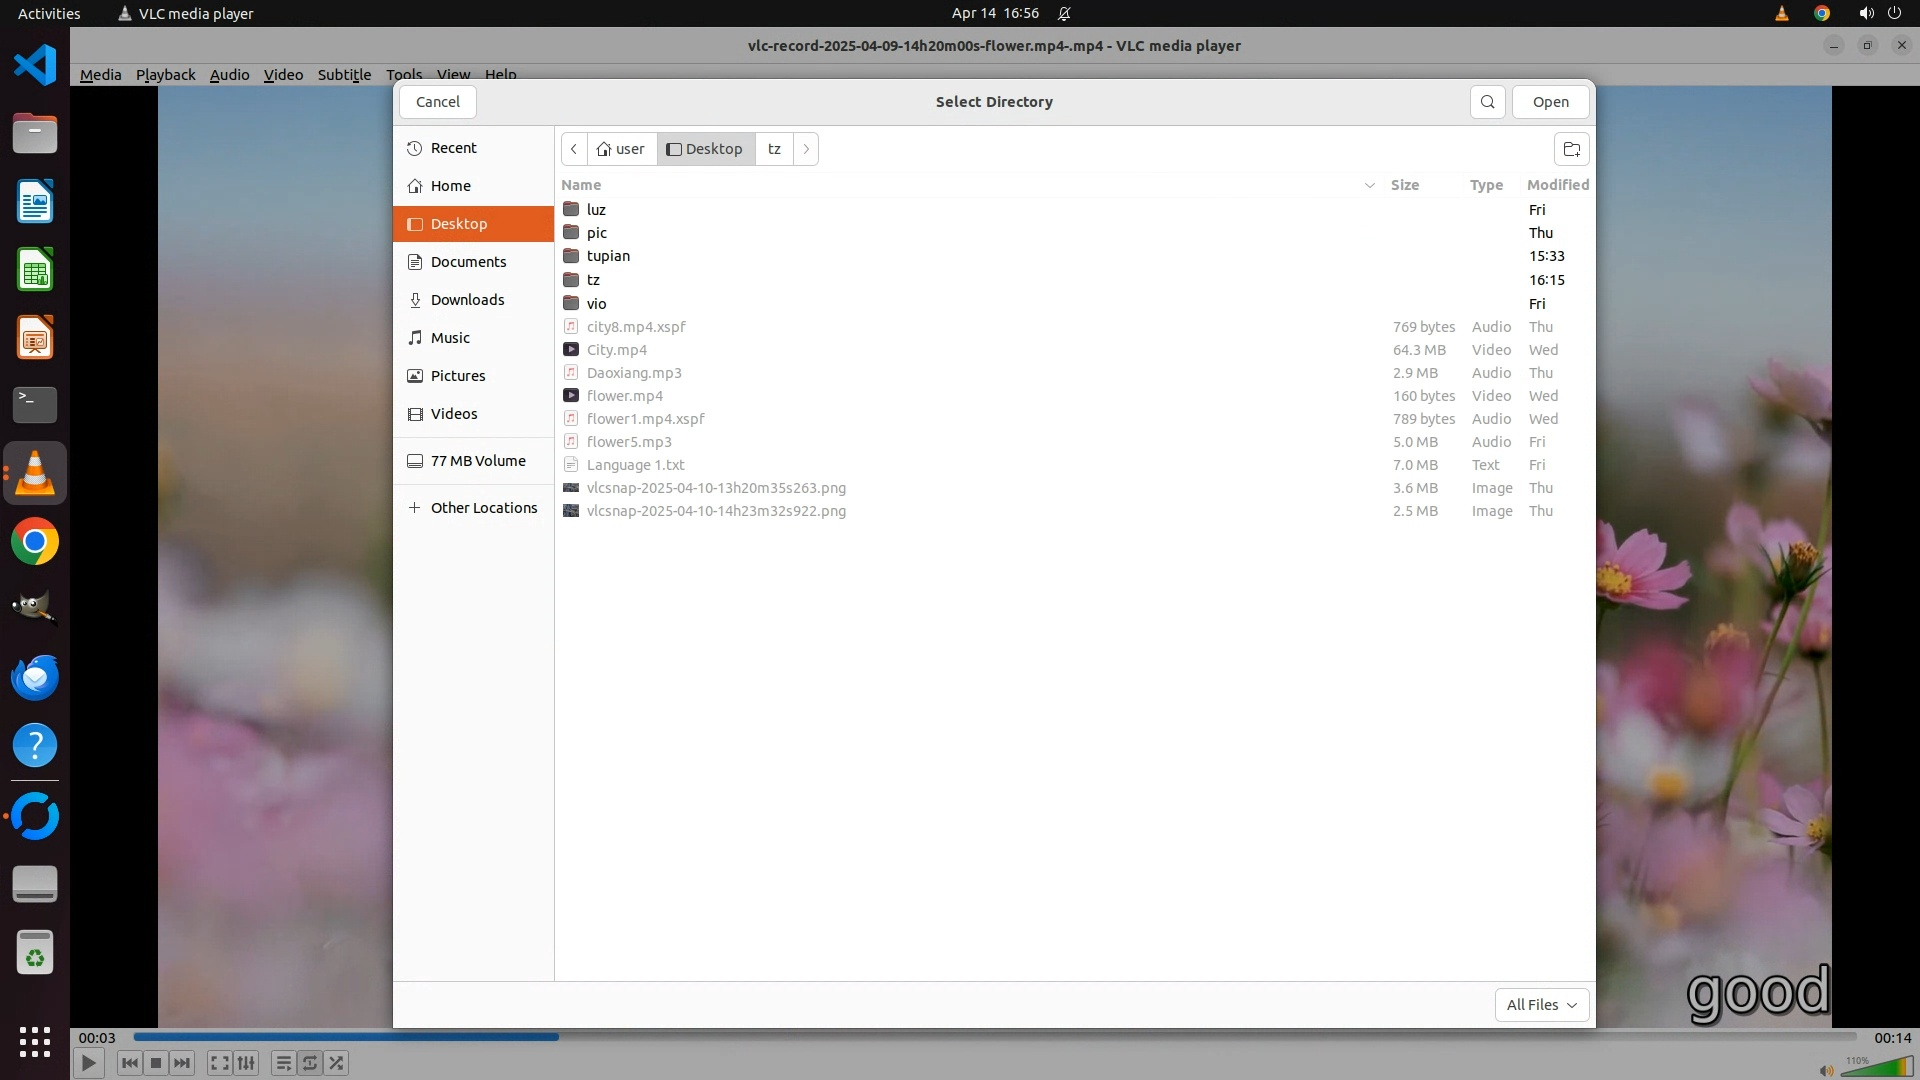The image size is (1920, 1080).
Task: Click the VLC volume slider
Action: 1875,1069
